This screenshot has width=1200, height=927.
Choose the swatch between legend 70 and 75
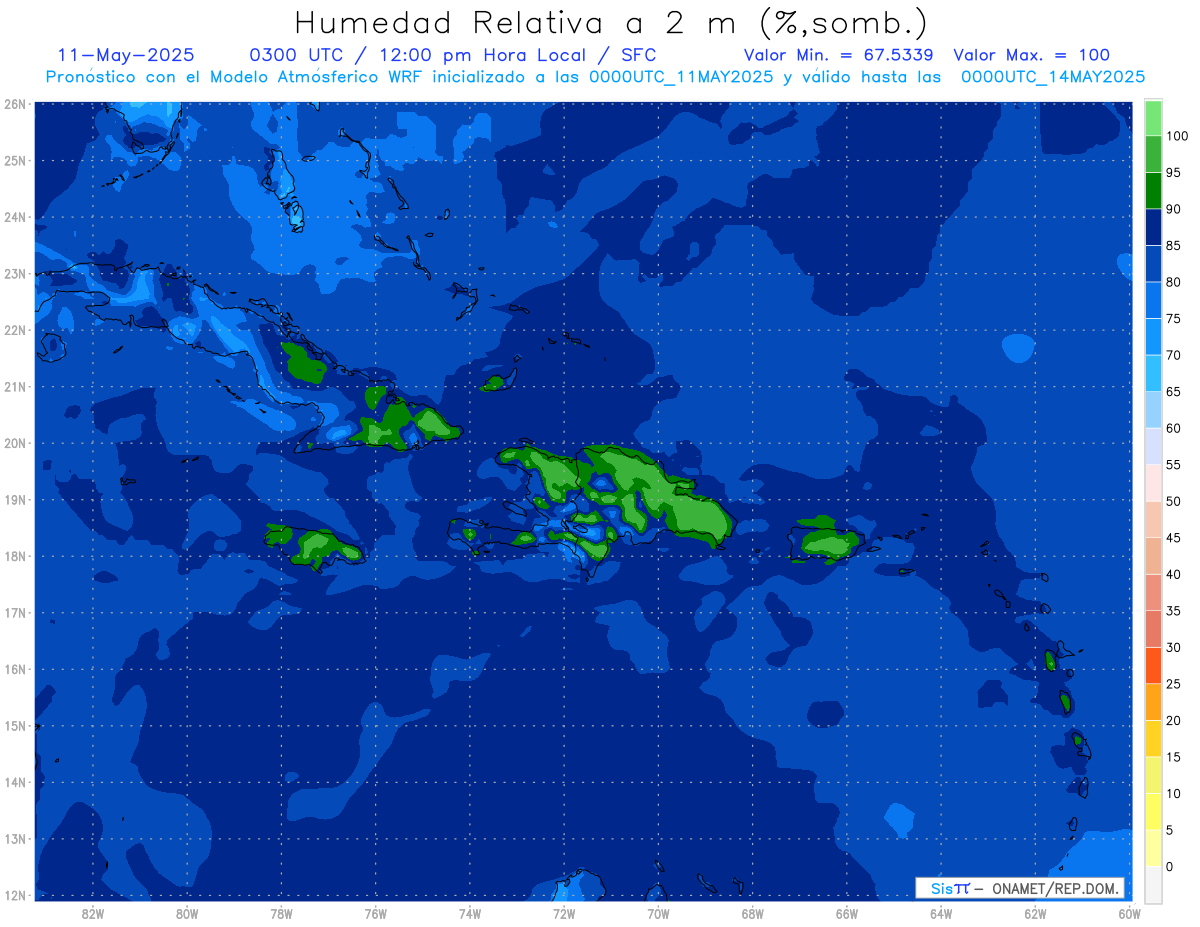(1153, 337)
